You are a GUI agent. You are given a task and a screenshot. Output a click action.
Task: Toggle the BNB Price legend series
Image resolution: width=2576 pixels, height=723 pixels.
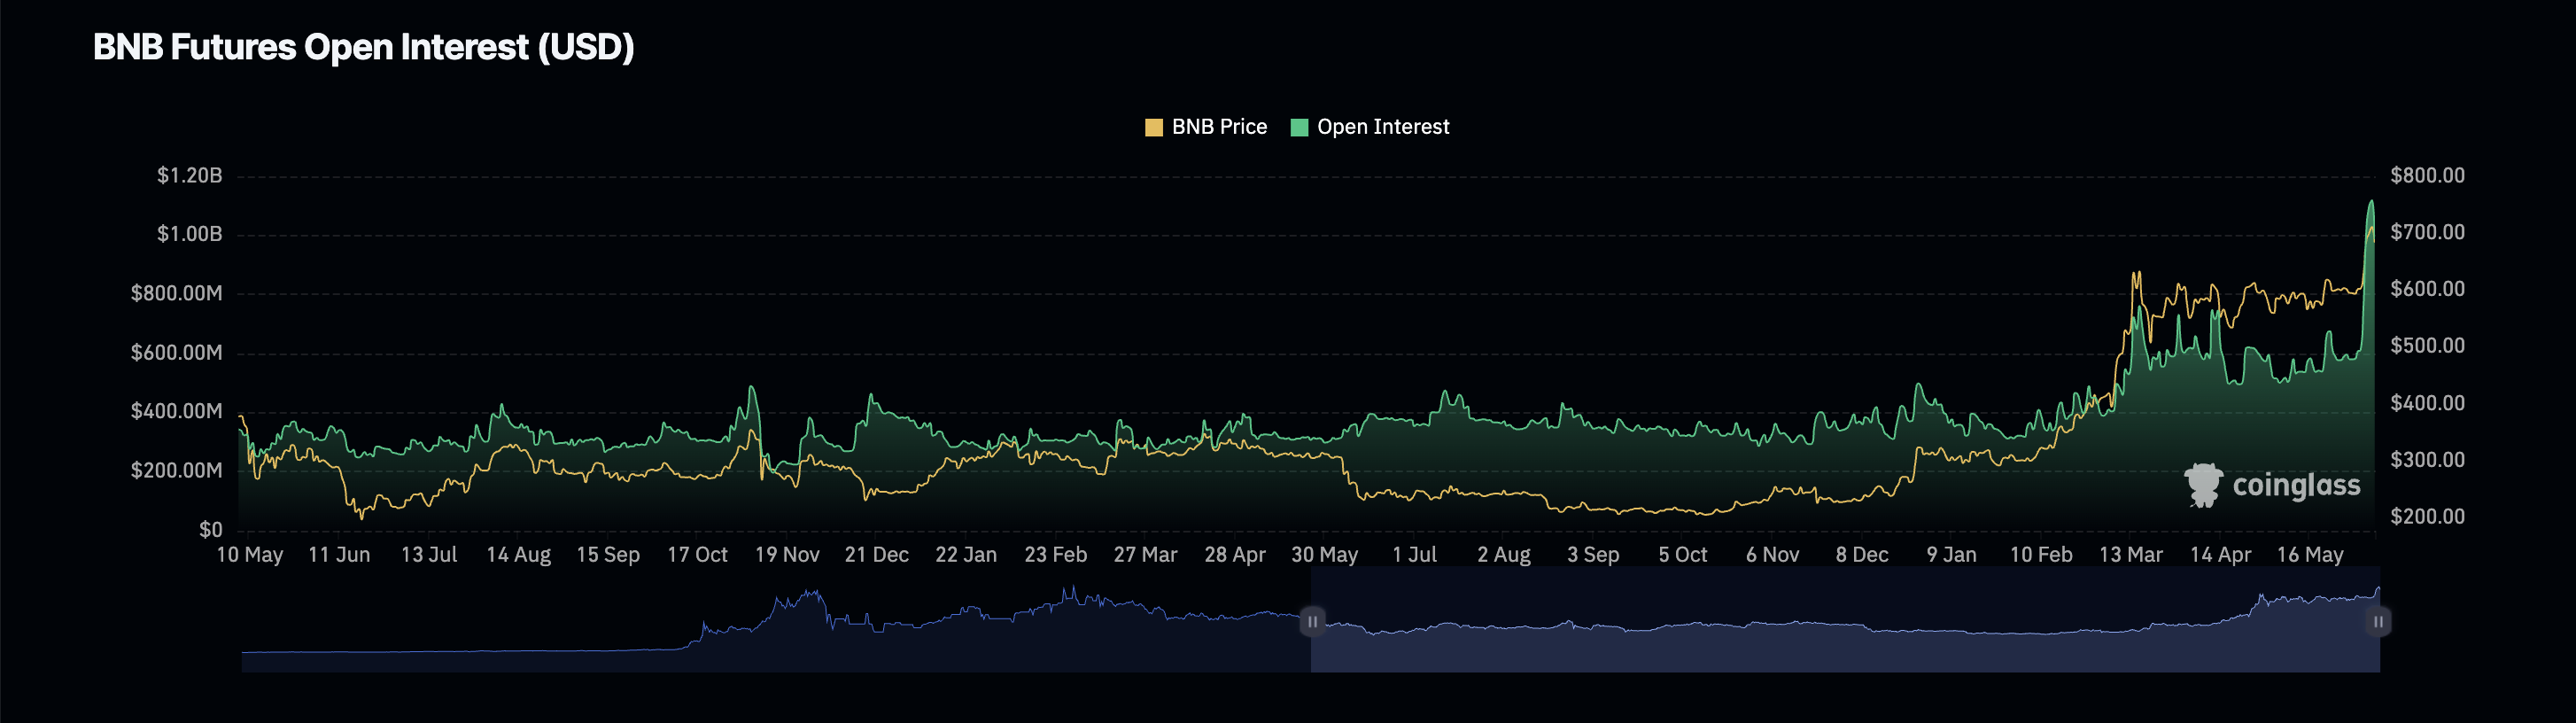coord(1205,127)
